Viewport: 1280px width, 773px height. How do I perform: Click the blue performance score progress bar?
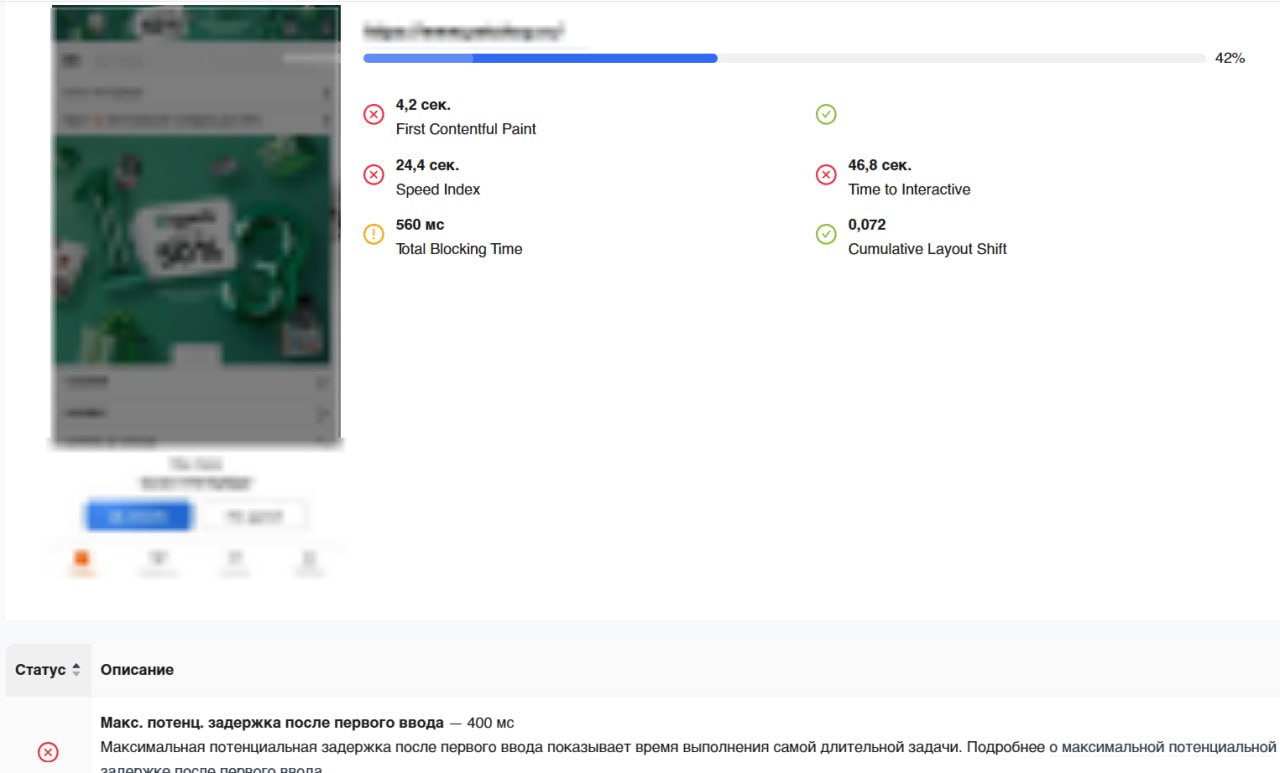tap(540, 59)
